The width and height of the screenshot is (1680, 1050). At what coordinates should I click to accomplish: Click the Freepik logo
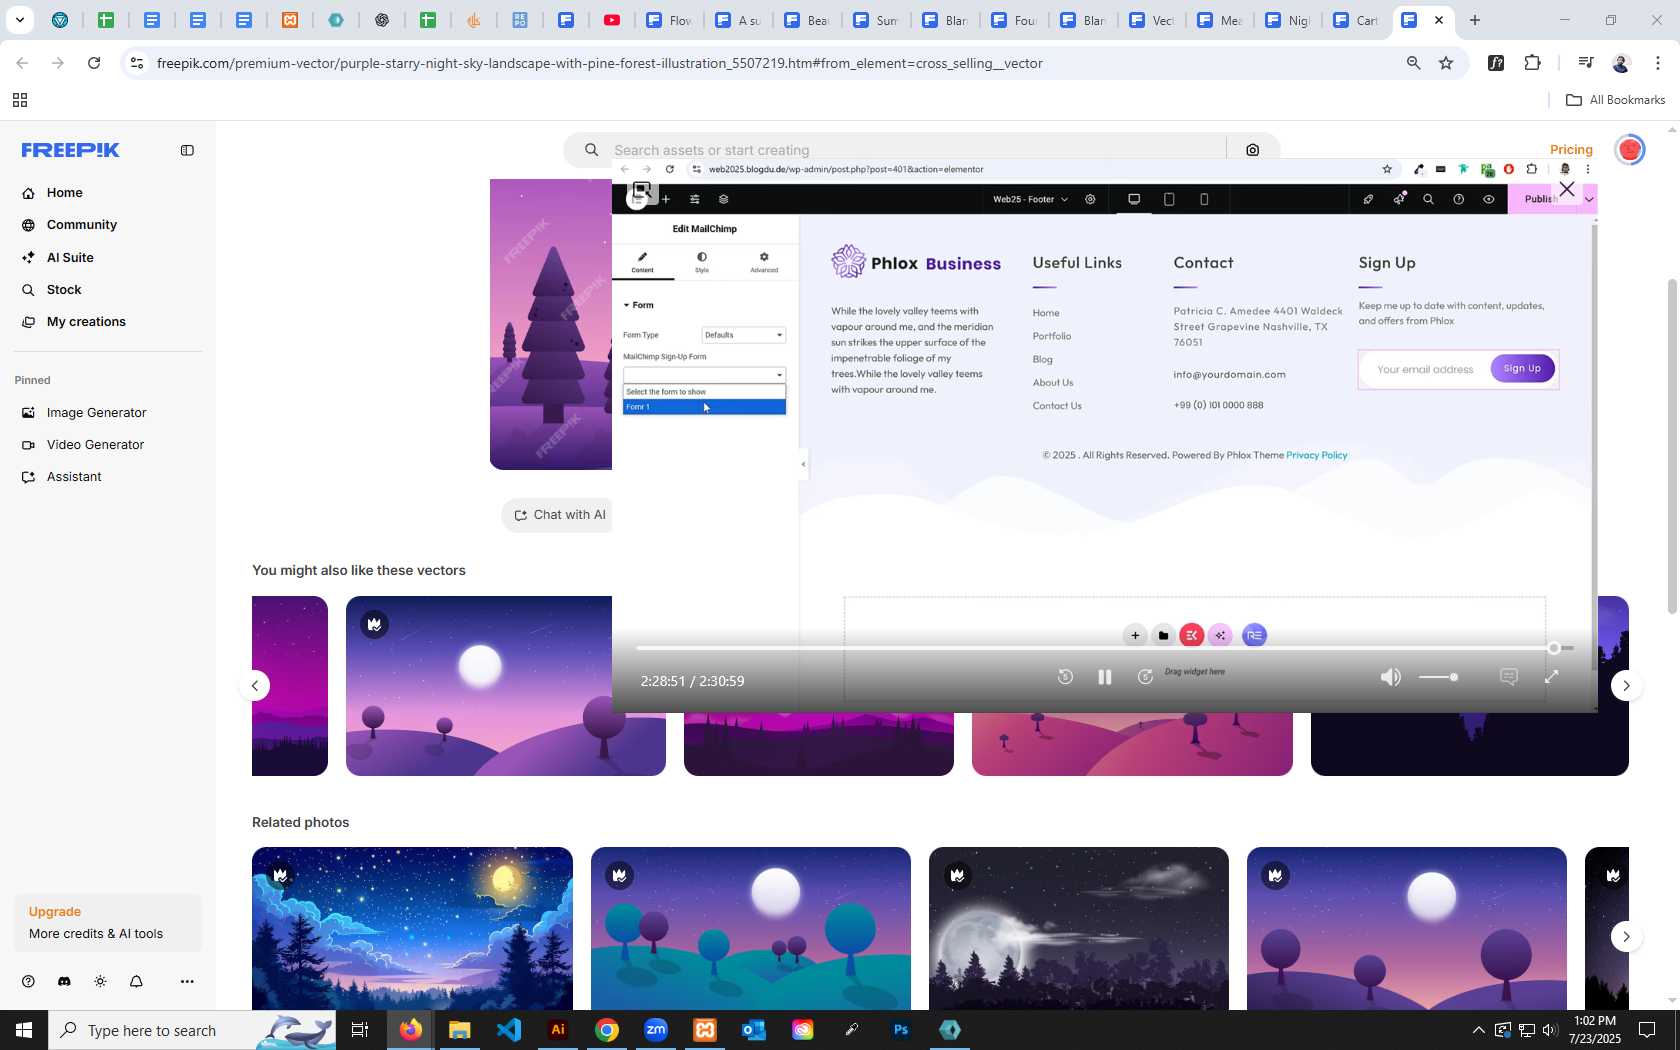click(71, 150)
